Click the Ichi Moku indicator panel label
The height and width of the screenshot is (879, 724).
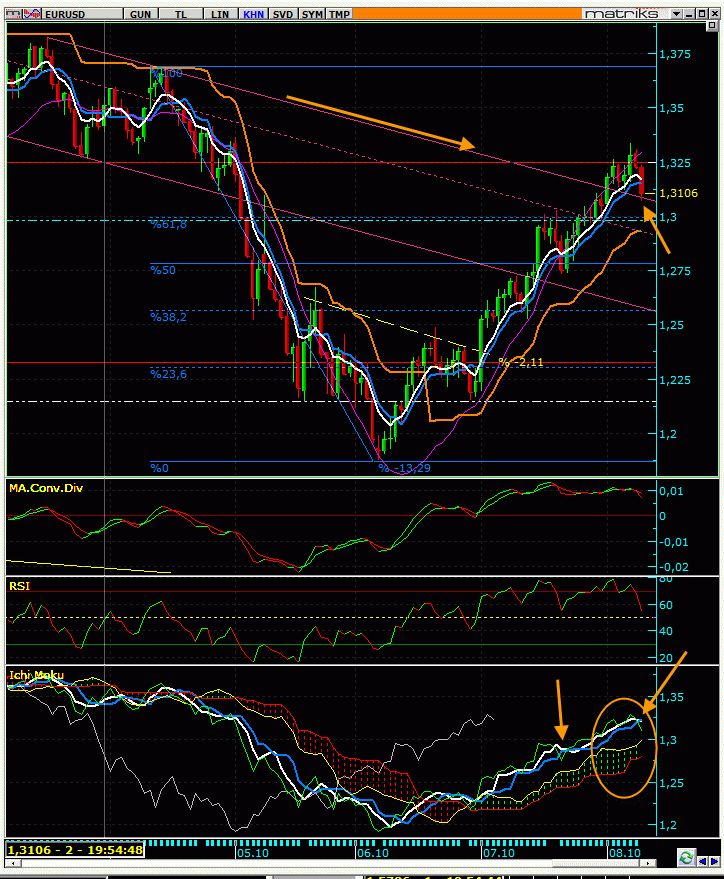click(x=36, y=675)
